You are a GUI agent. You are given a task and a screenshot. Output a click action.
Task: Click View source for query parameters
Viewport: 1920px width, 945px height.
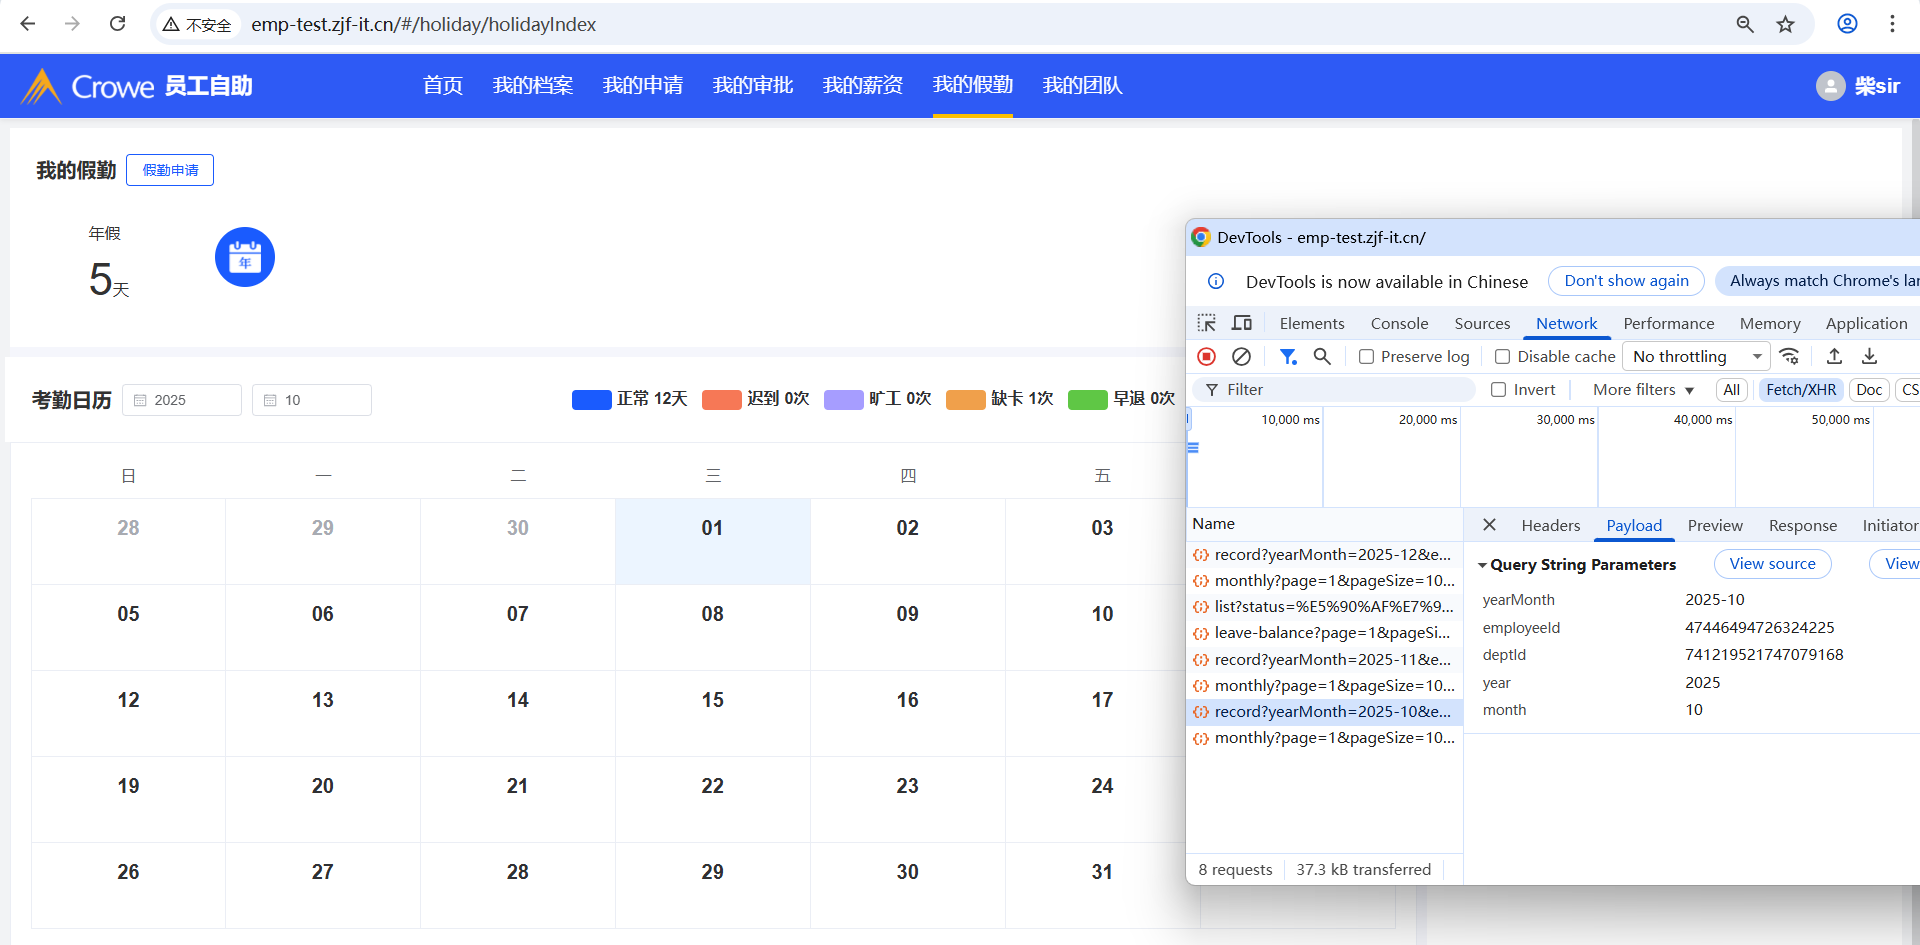(1772, 564)
